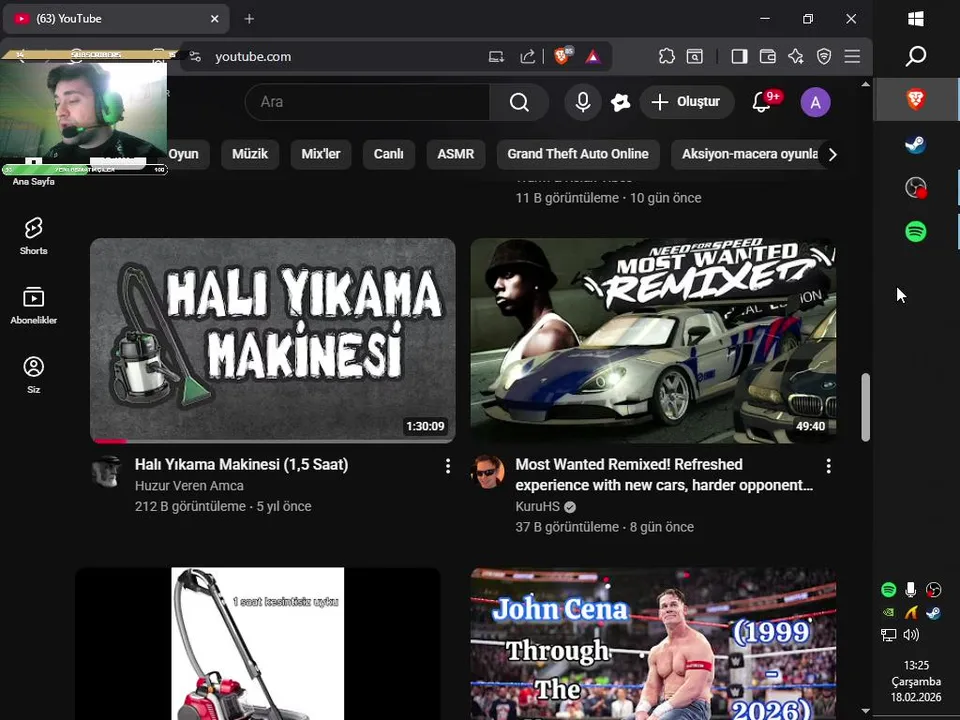The width and height of the screenshot is (960, 720).
Task: Open John Cena Through The Years thumbnail
Action: click(653, 643)
